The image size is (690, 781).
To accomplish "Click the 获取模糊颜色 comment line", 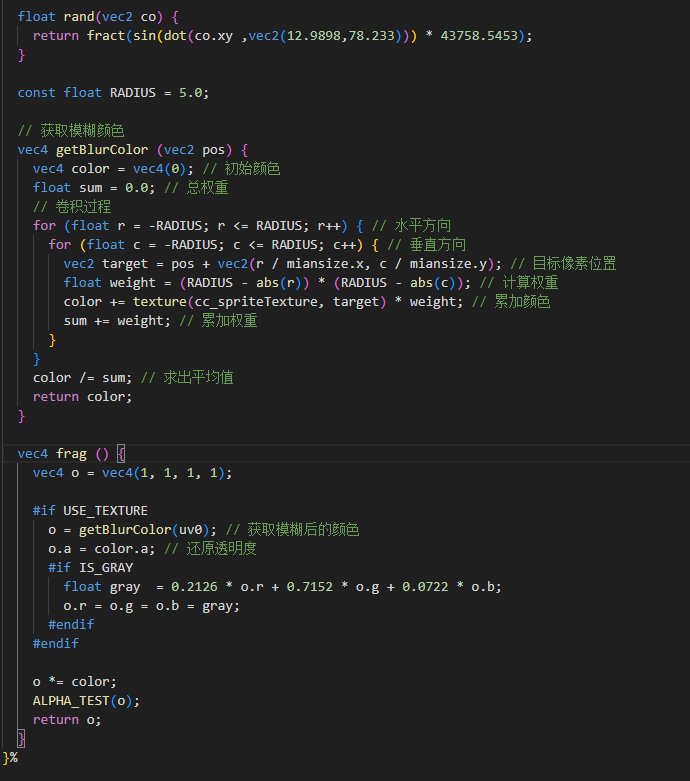I will 71,130.
